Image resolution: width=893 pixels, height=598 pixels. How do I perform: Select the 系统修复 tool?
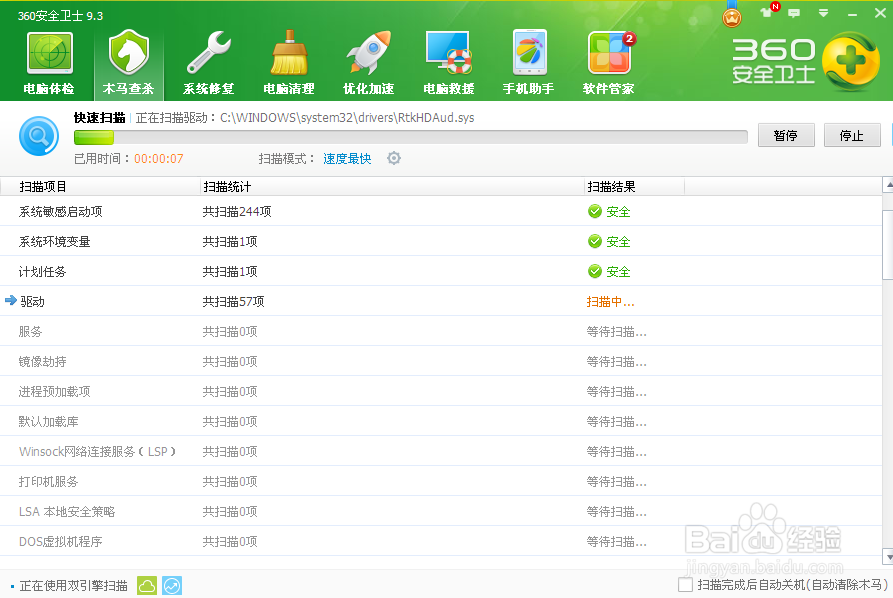tap(209, 60)
